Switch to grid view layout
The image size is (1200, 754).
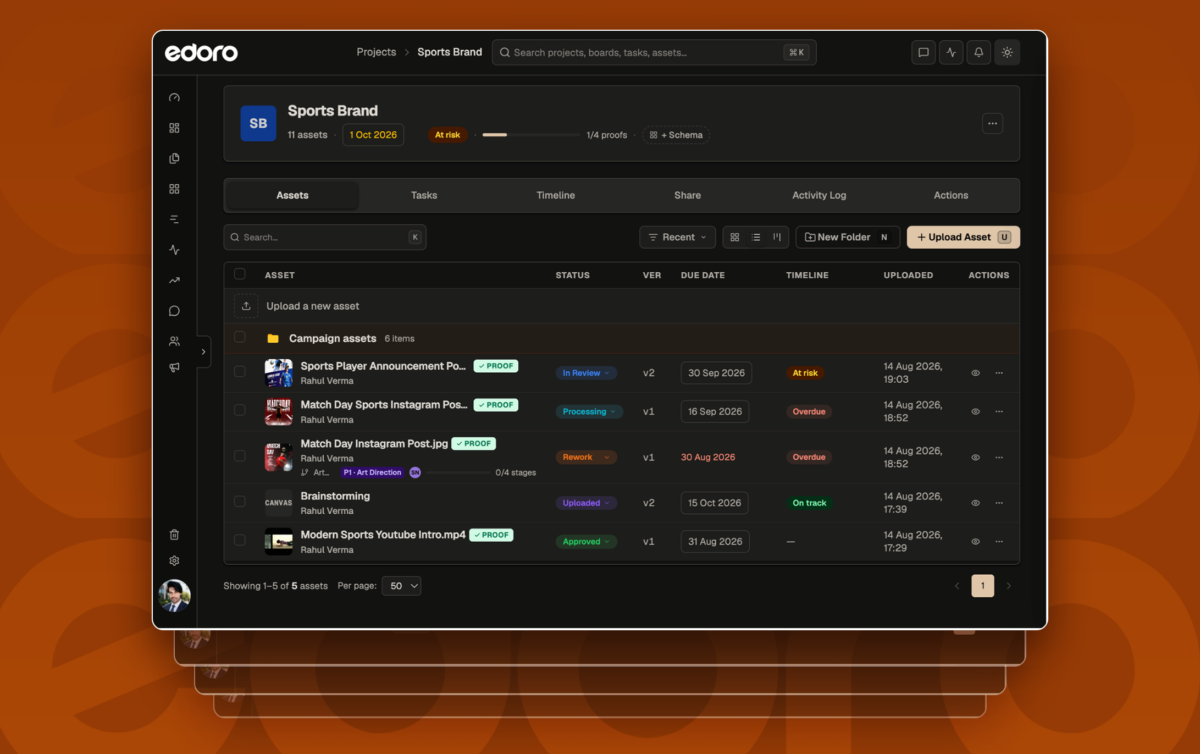pos(735,237)
